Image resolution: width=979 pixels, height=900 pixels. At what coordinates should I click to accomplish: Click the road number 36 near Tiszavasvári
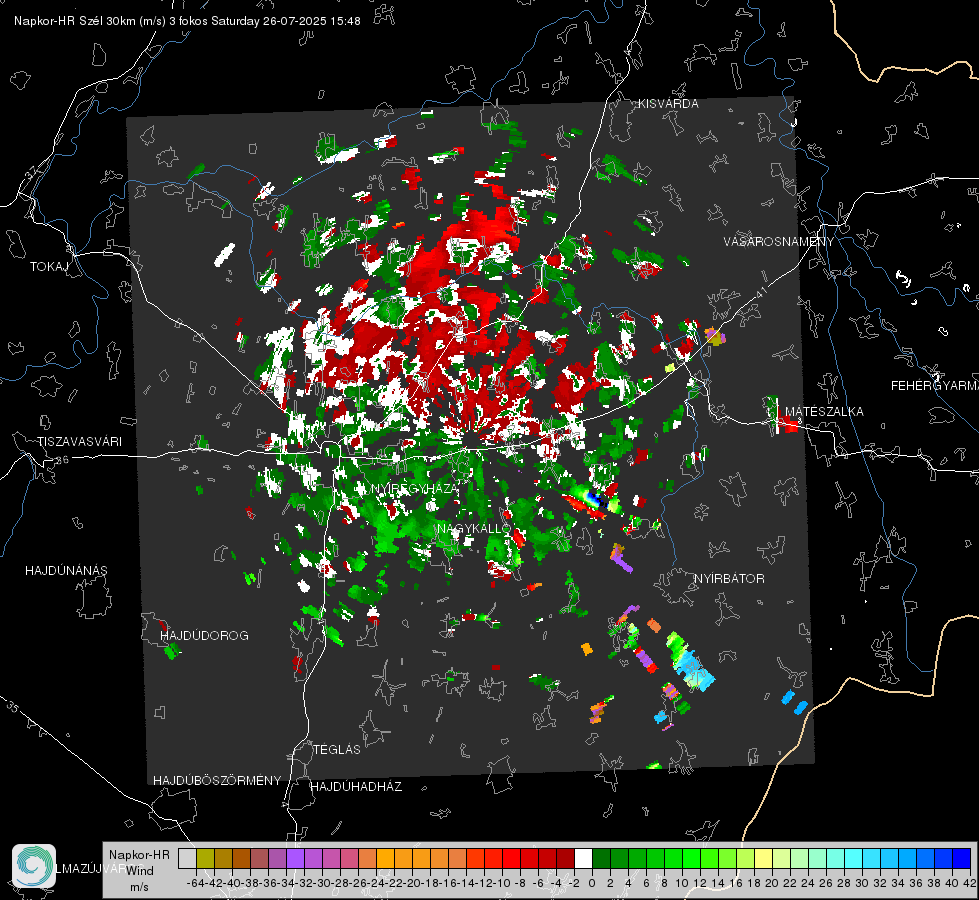click(62, 460)
